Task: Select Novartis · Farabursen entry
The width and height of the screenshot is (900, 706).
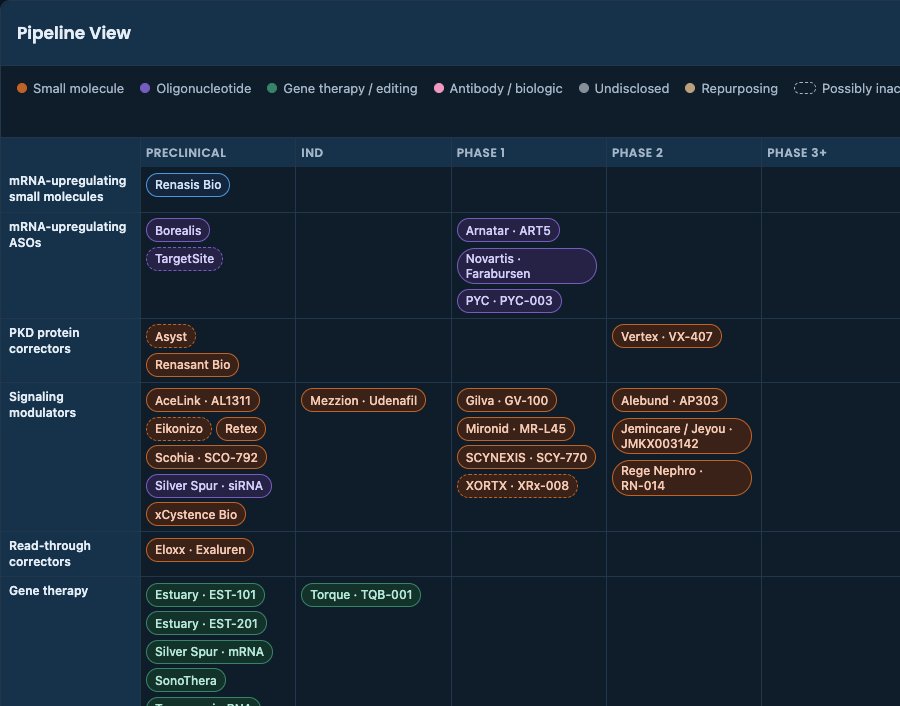Action: pos(526,266)
